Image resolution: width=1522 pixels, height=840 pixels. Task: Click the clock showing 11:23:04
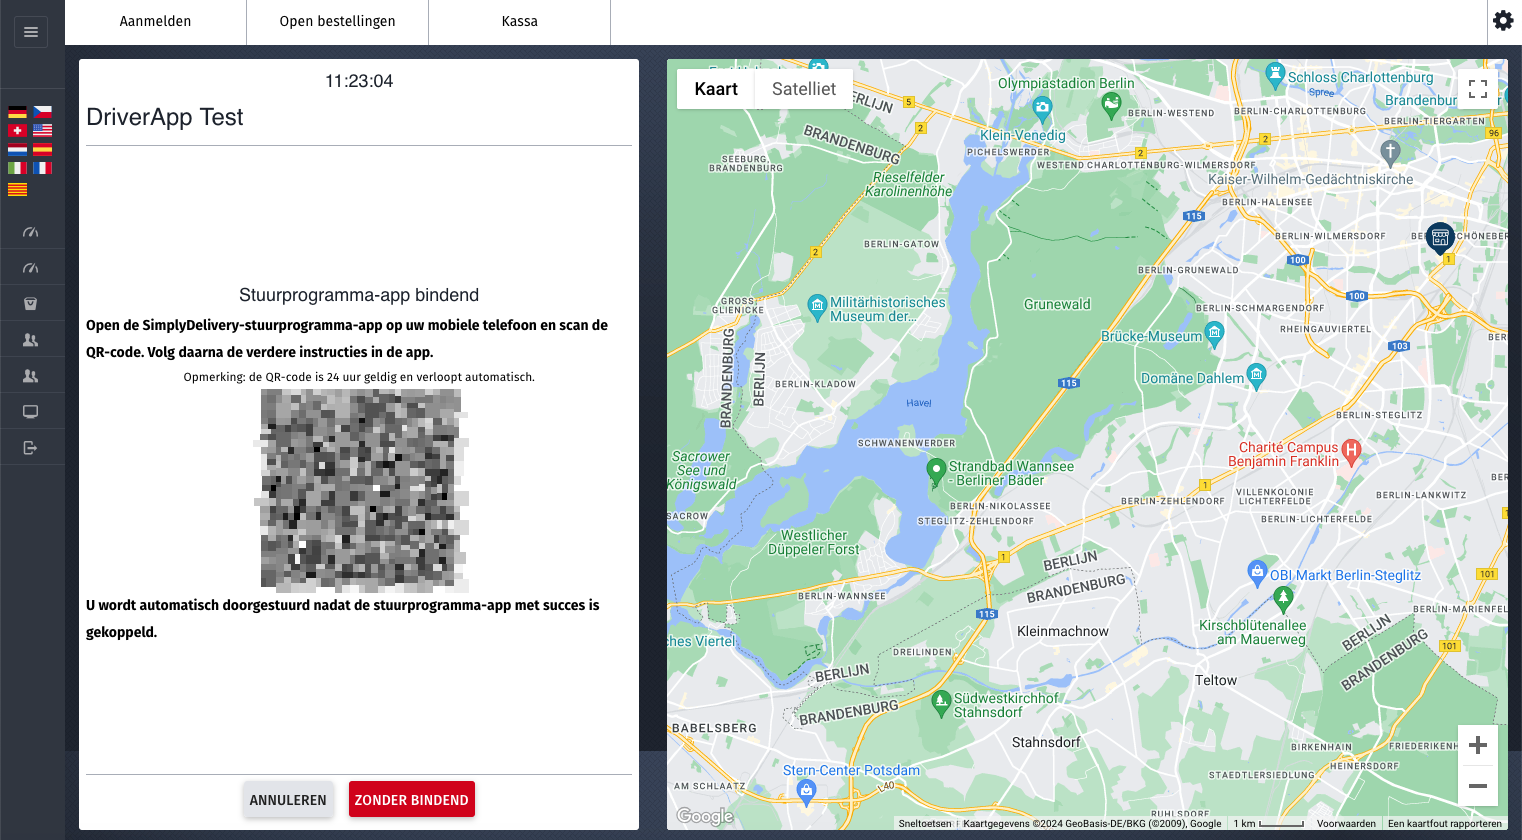pos(359,81)
